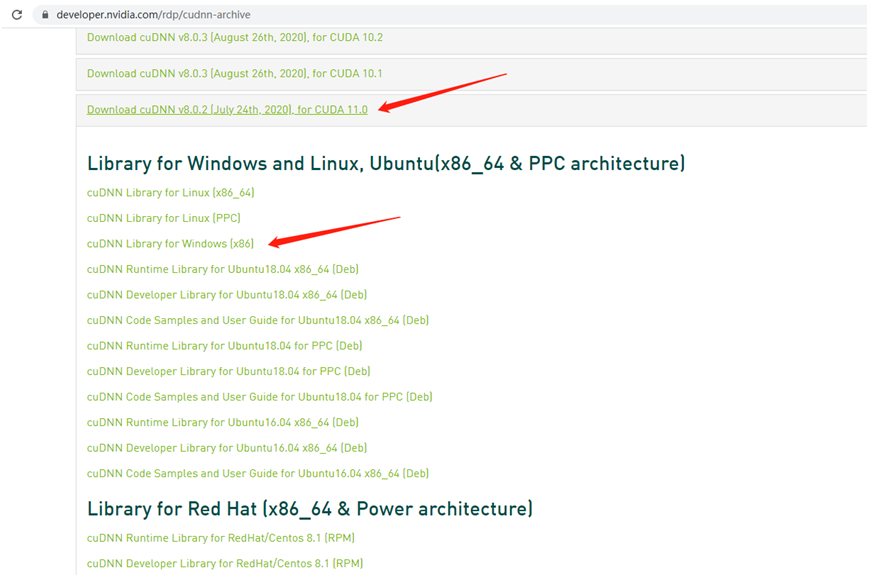Open cuDNN Runtime Library for Ubuntu18.04 x86_64

(223, 269)
